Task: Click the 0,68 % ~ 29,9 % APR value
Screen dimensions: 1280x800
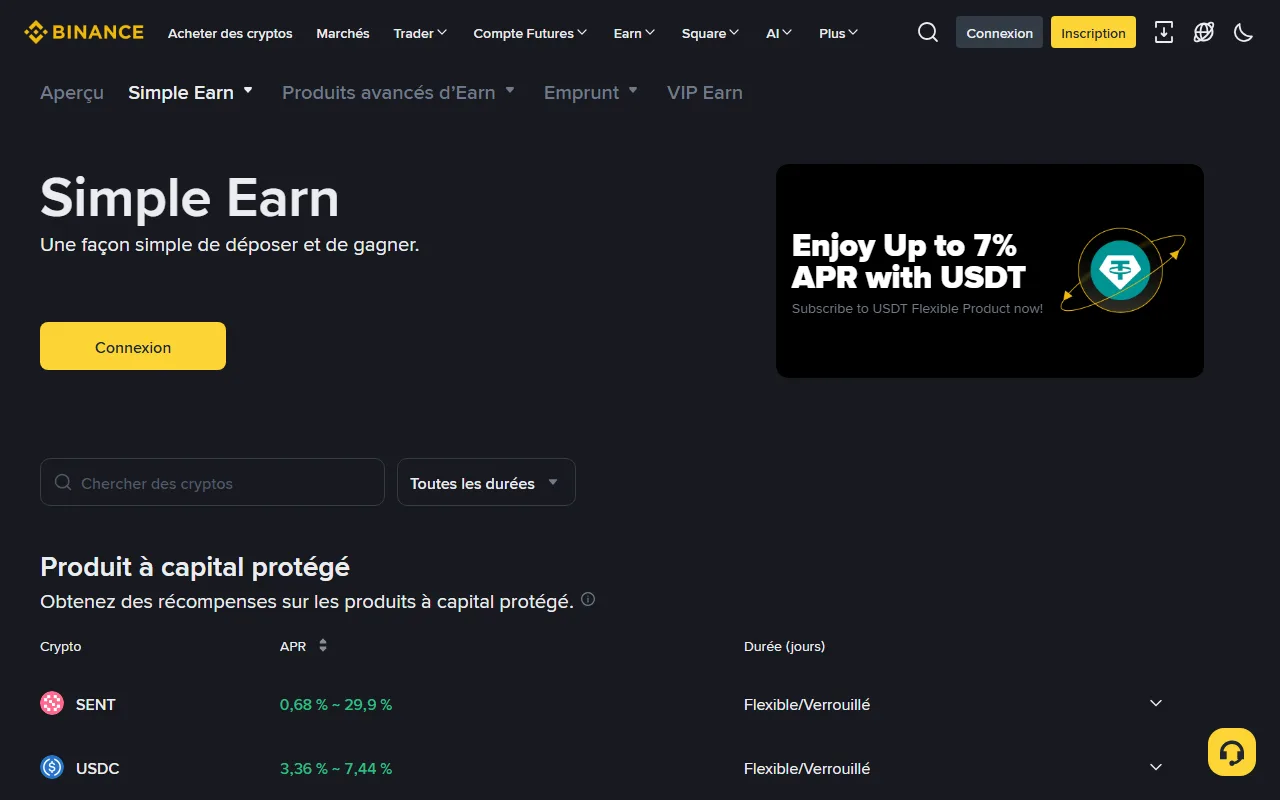Action: pos(336,704)
